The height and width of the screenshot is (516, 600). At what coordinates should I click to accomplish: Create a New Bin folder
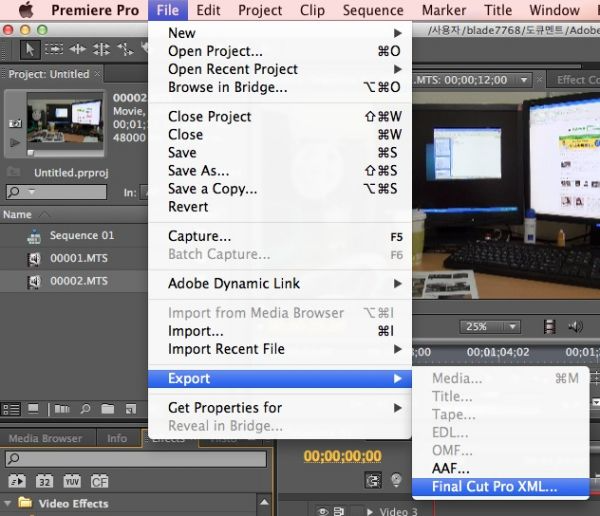click(108, 409)
